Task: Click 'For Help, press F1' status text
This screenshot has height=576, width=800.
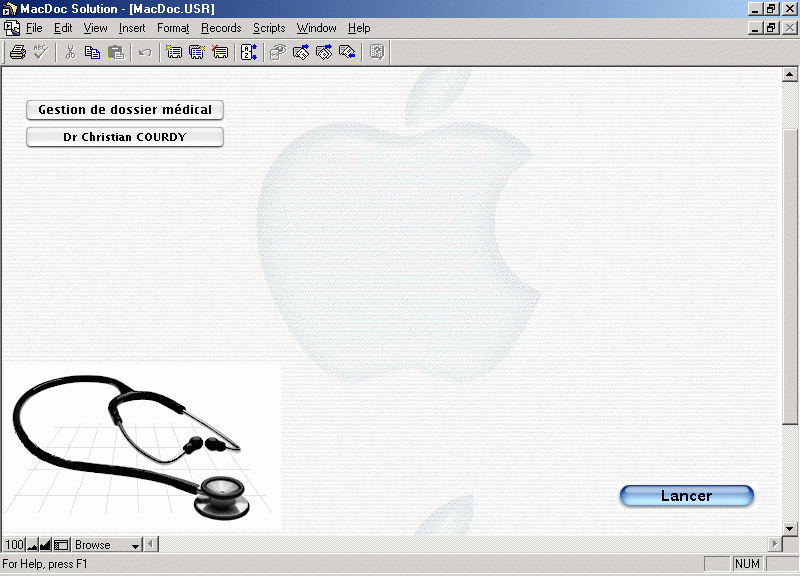Action: tap(45, 564)
